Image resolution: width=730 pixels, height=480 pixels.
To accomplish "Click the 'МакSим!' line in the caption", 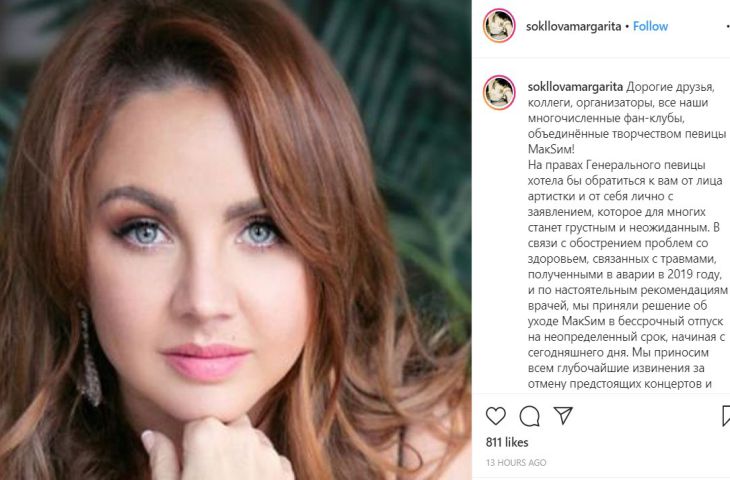I will (x=551, y=149).
